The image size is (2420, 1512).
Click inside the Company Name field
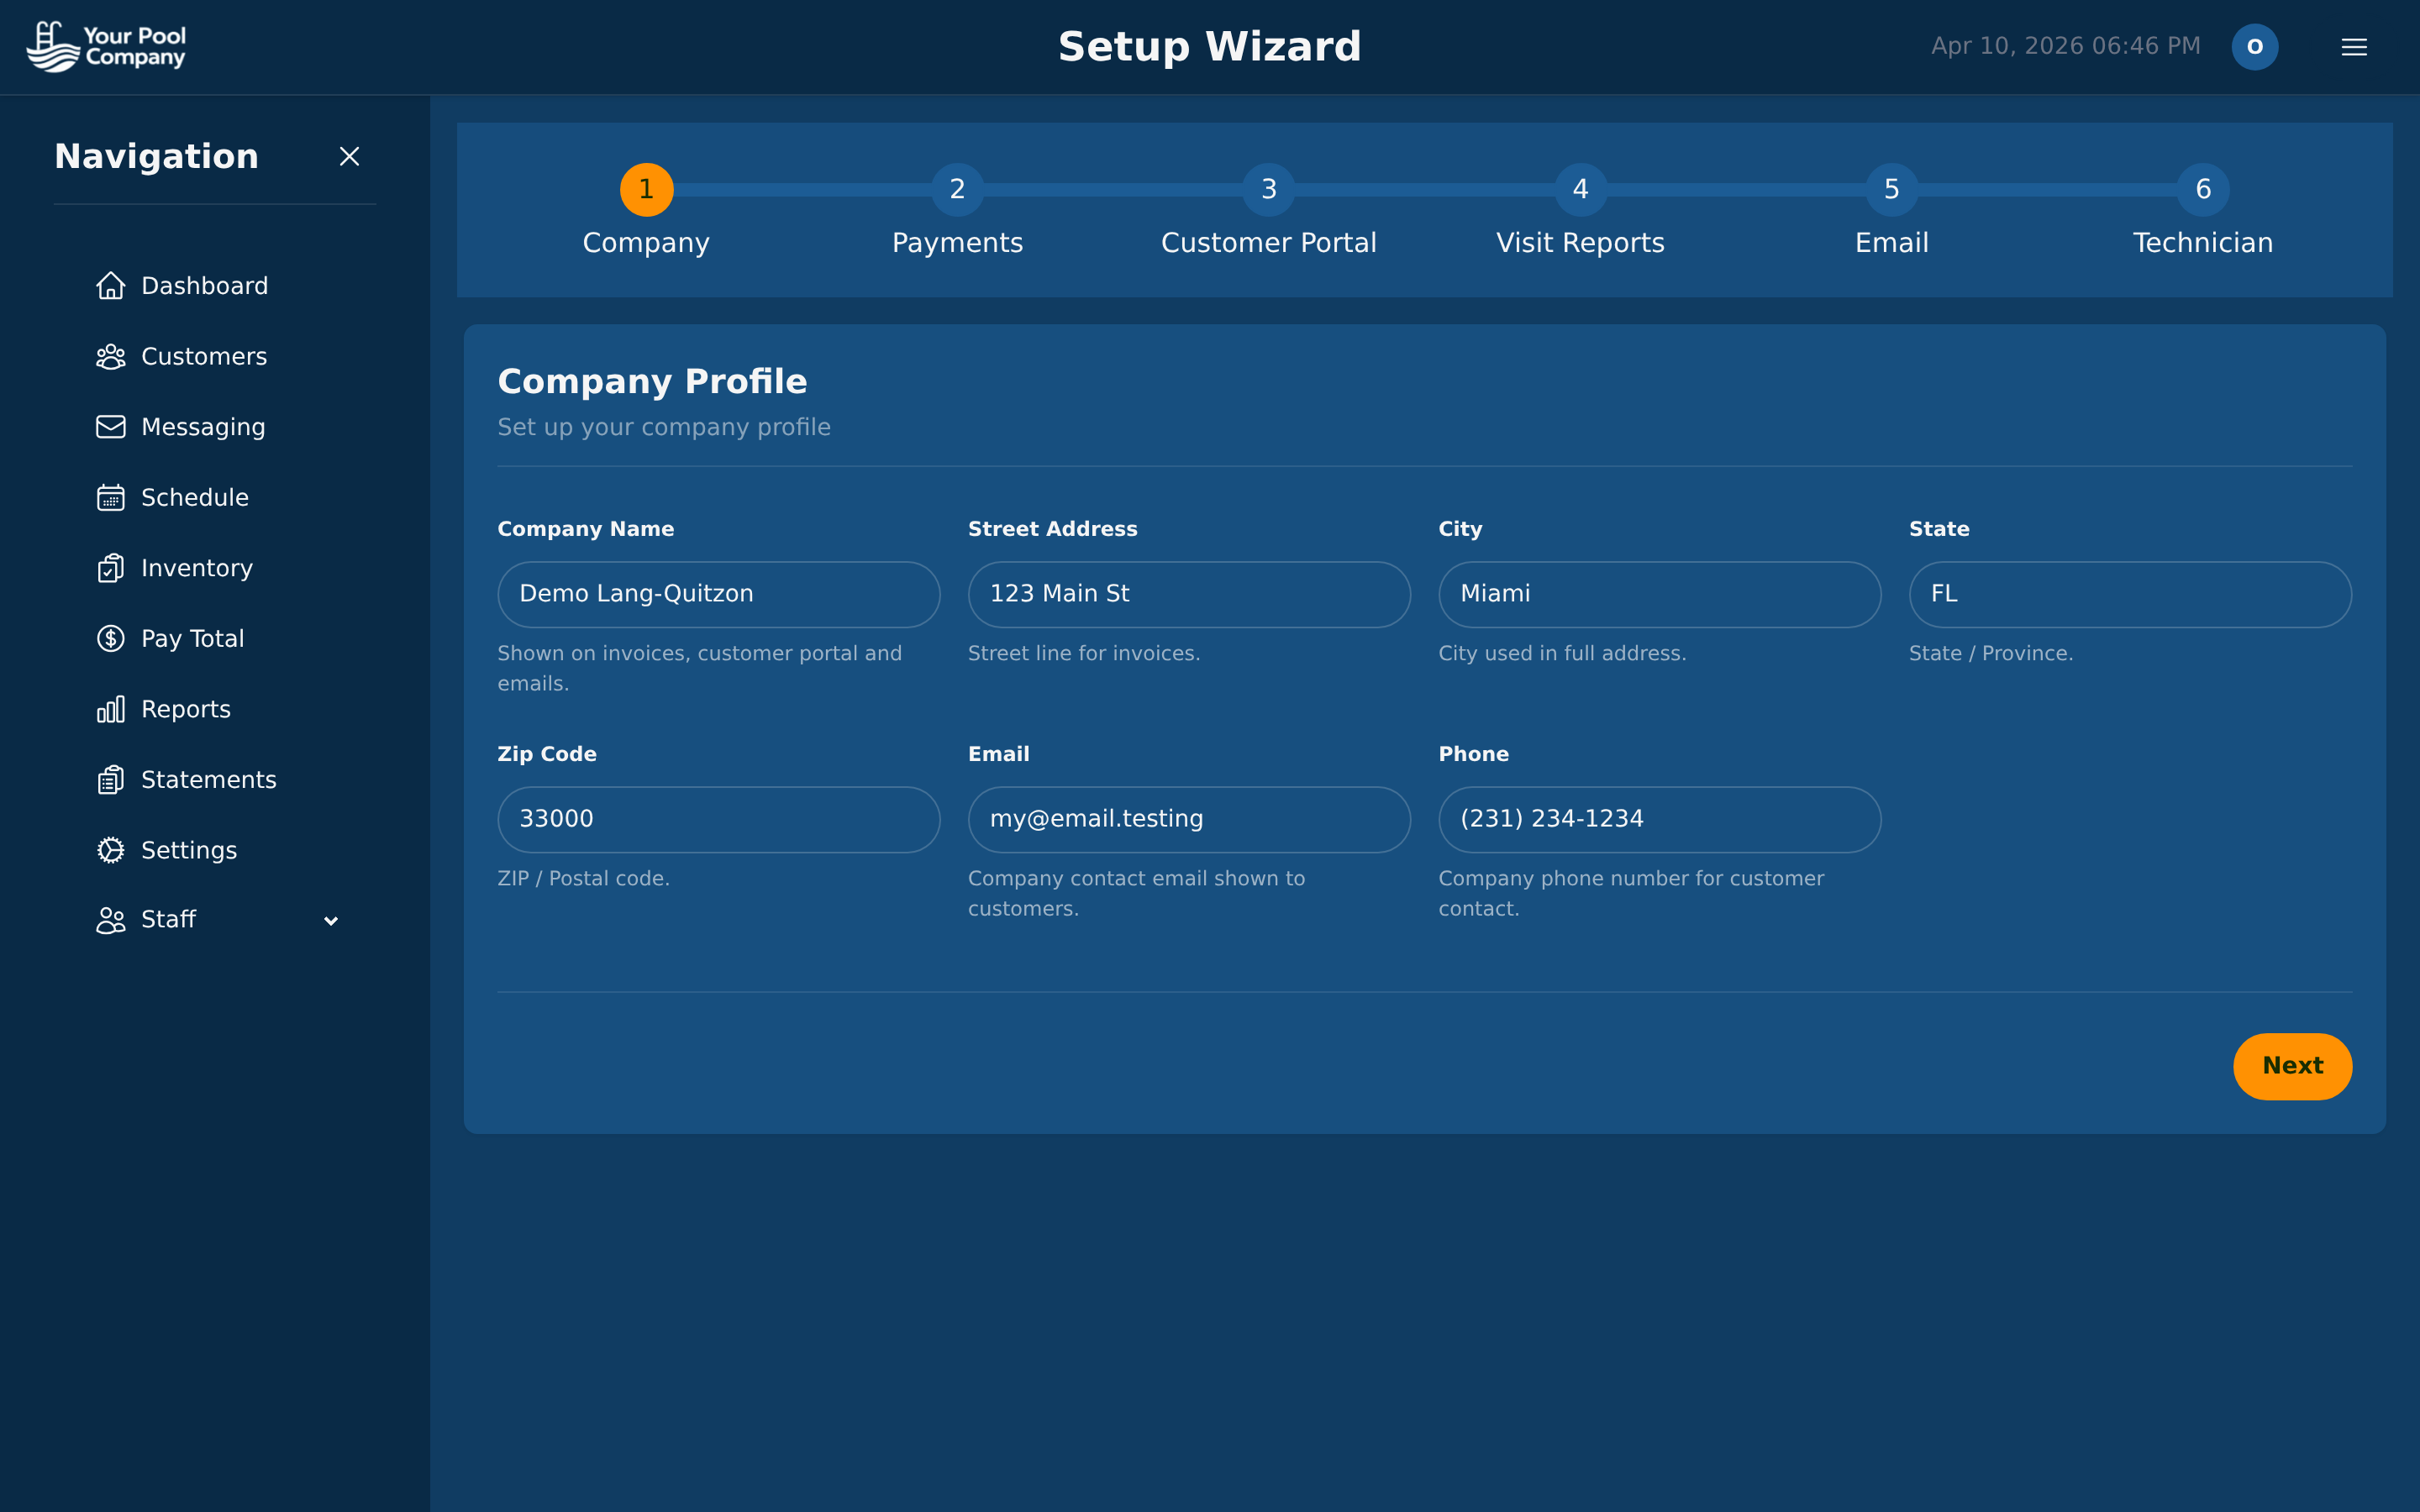coord(717,593)
